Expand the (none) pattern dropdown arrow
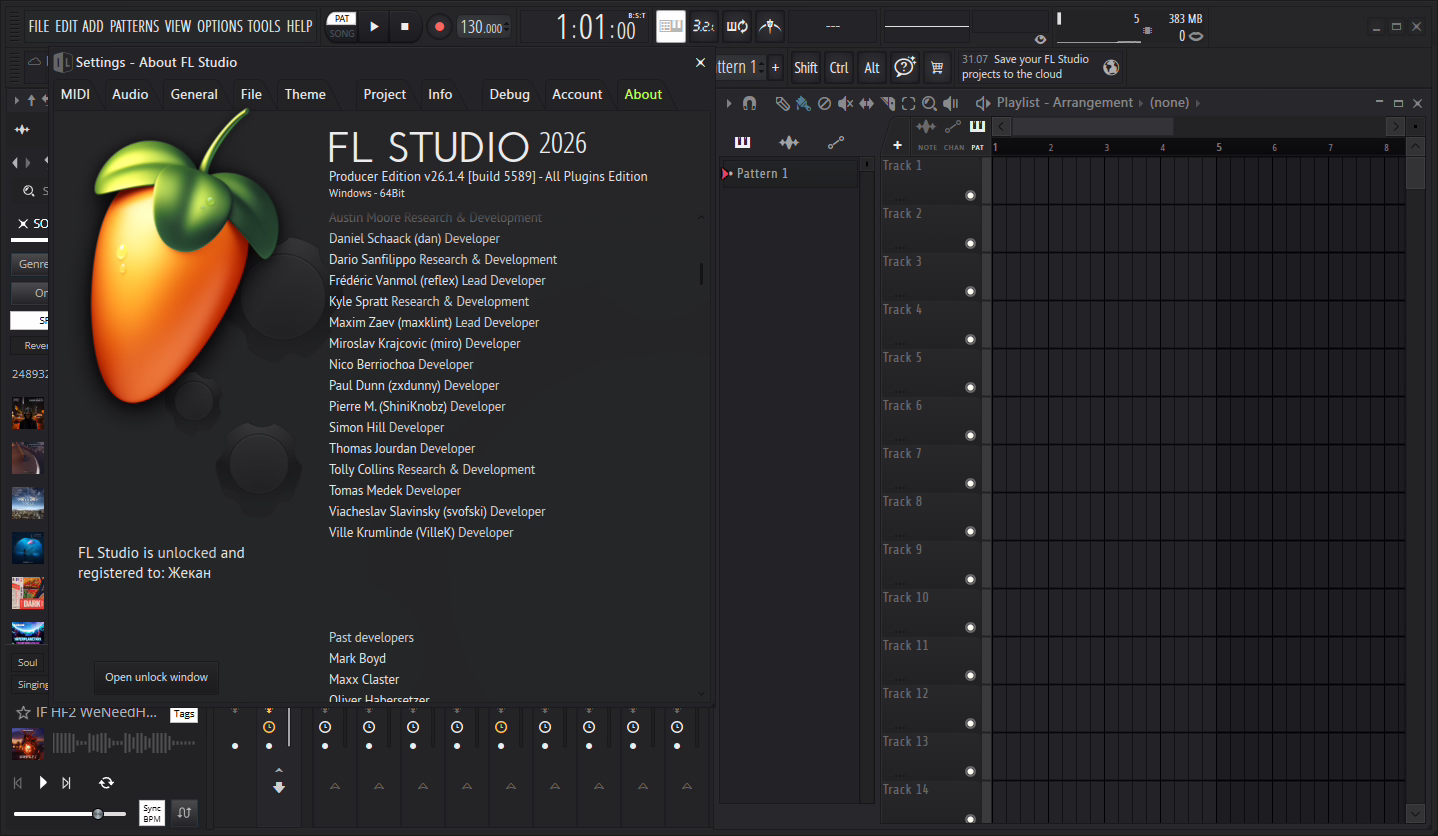The width and height of the screenshot is (1438, 836). 1198,103
